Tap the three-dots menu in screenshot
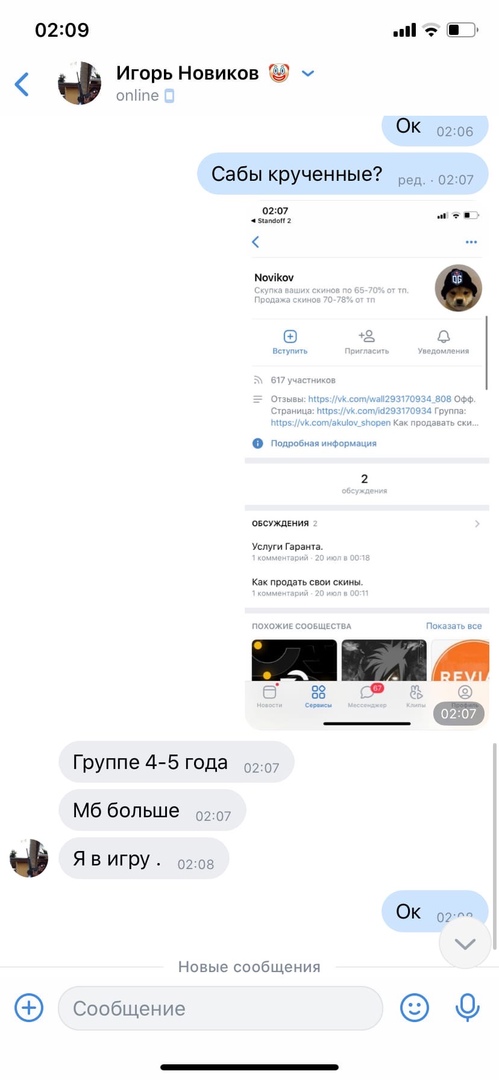499x1080 pixels. (471, 242)
